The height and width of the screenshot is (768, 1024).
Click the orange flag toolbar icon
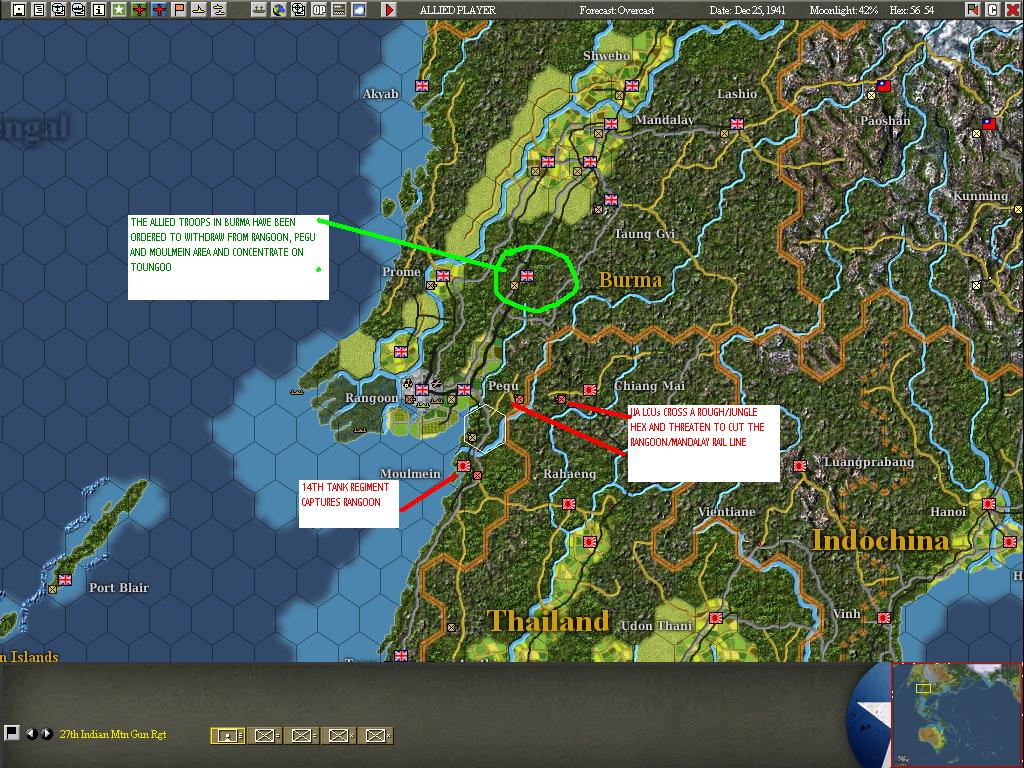tap(178, 10)
